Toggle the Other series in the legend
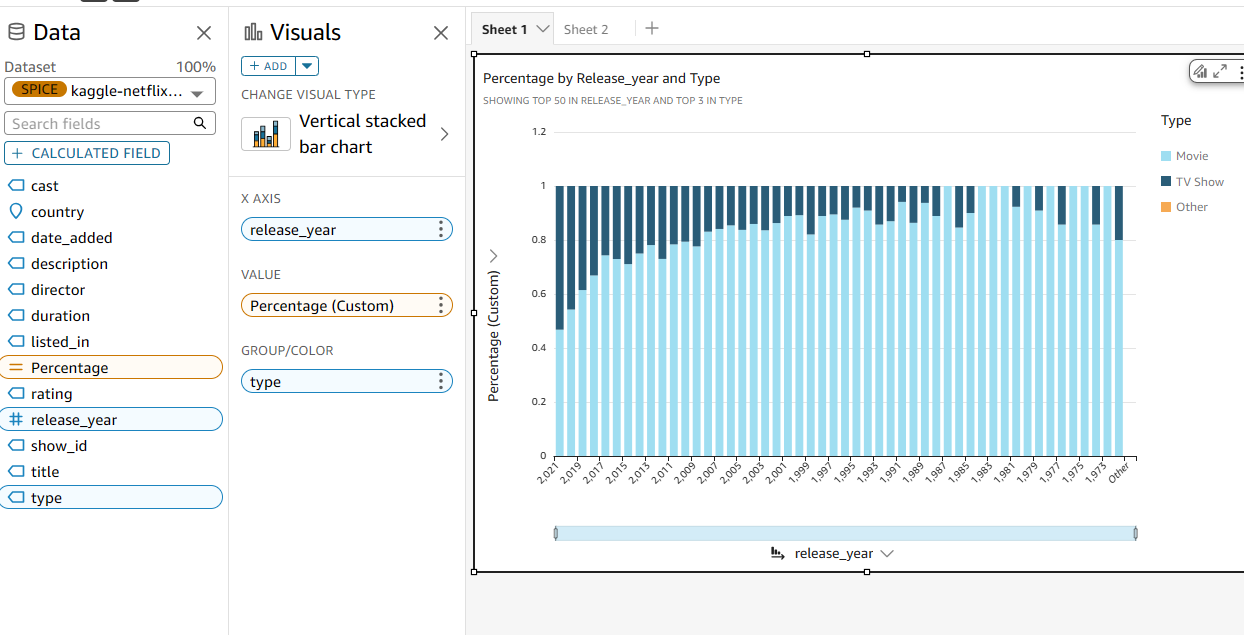Image resolution: width=1244 pixels, height=635 pixels. pos(1191,207)
